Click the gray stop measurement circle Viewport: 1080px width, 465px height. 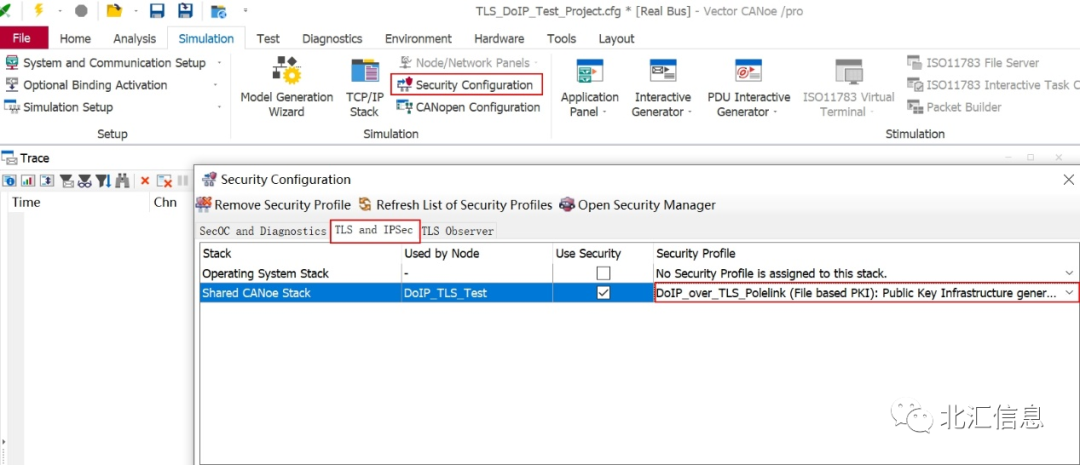pyautogui.click(x=81, y=10)
